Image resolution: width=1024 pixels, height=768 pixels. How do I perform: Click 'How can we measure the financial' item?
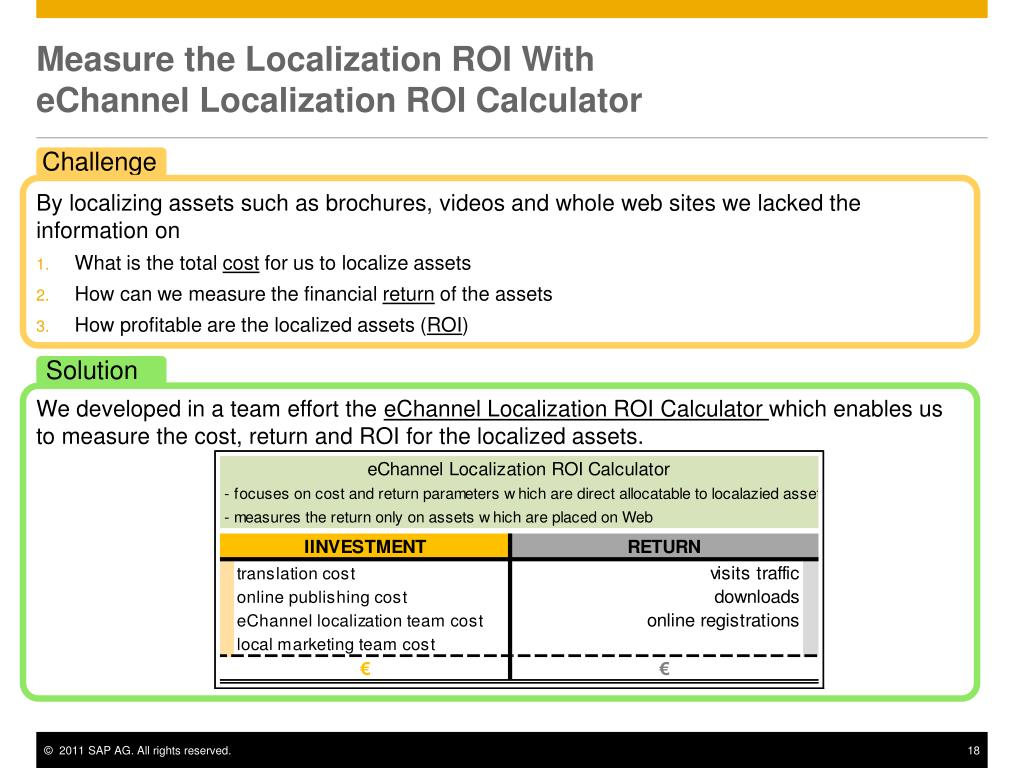313,295
